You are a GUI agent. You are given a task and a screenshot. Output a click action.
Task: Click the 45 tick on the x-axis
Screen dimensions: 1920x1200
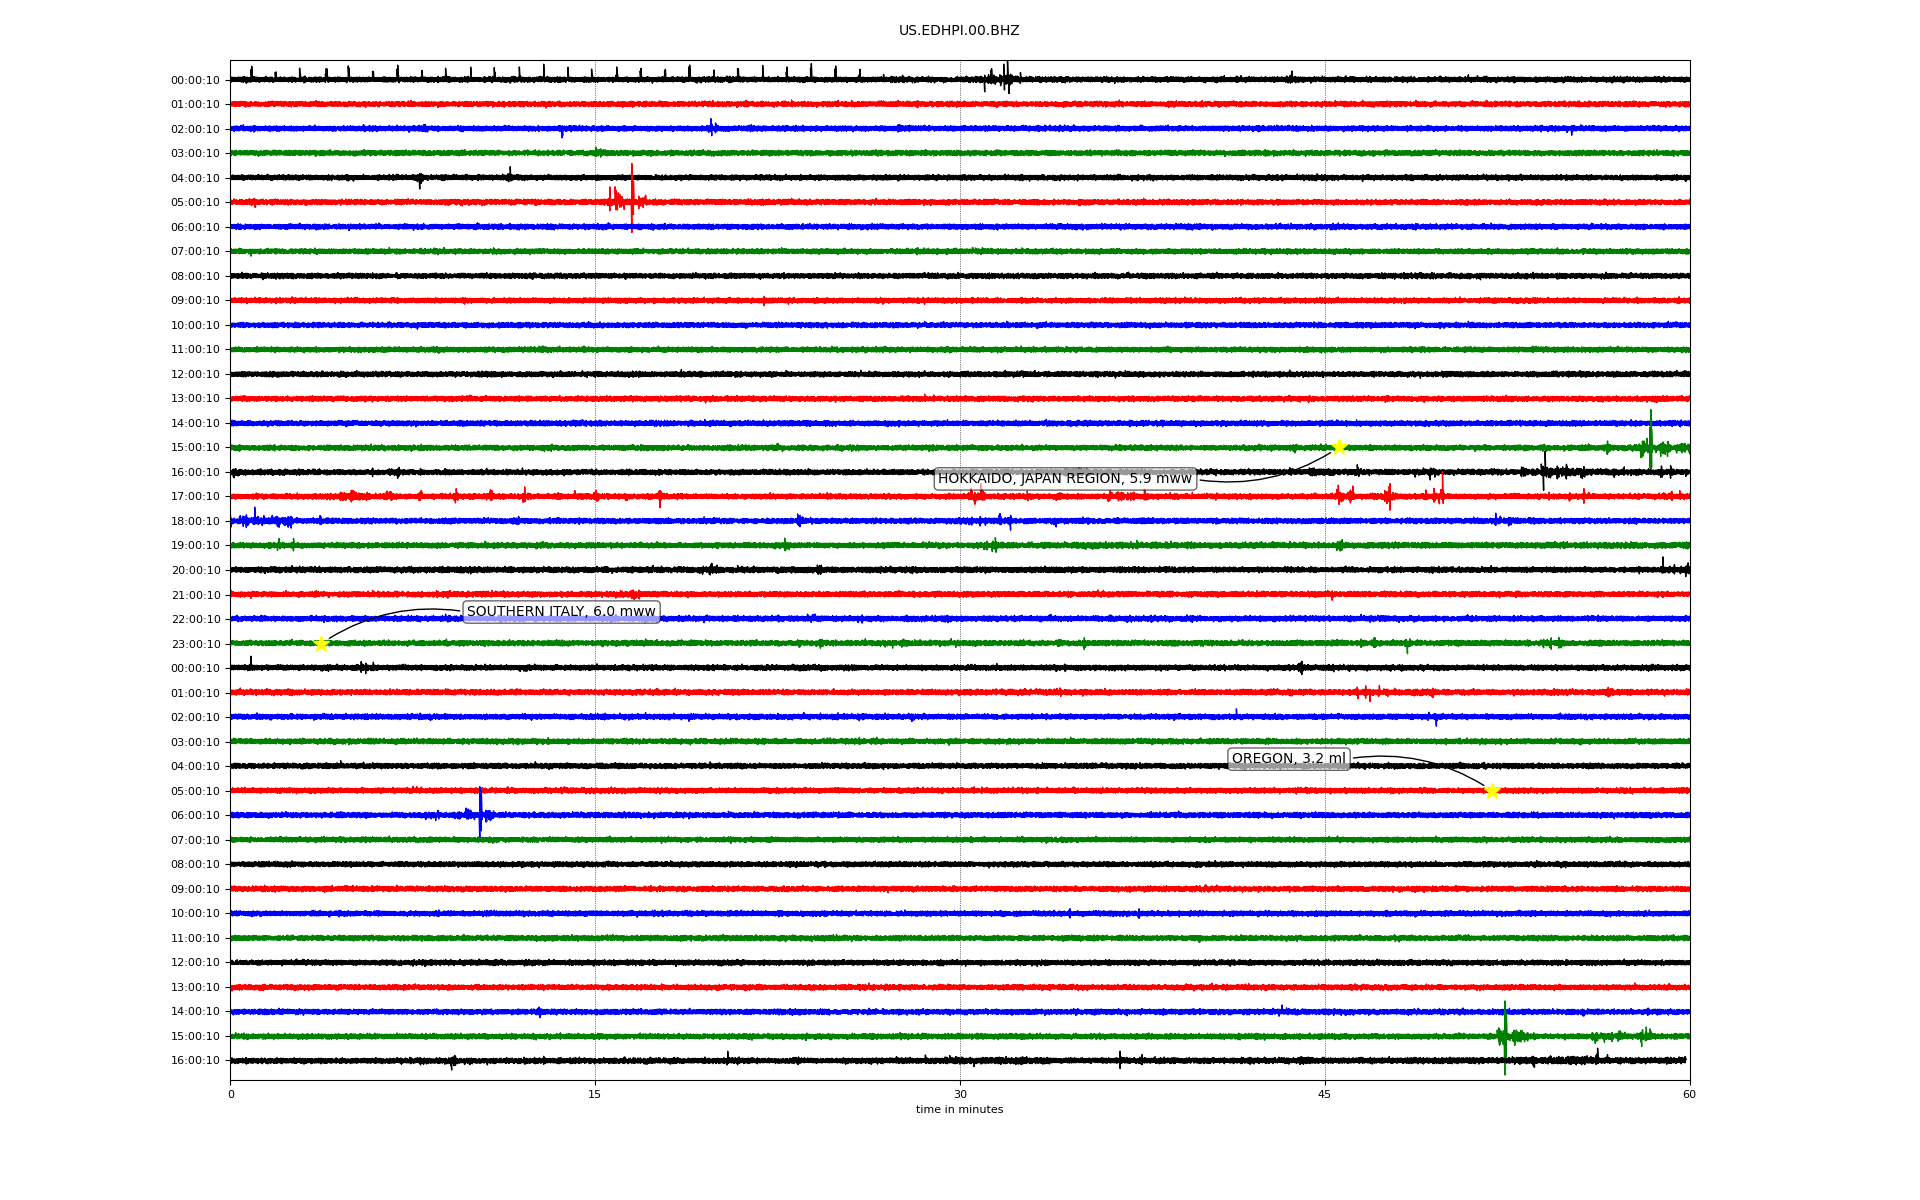pos(1324,1094)
